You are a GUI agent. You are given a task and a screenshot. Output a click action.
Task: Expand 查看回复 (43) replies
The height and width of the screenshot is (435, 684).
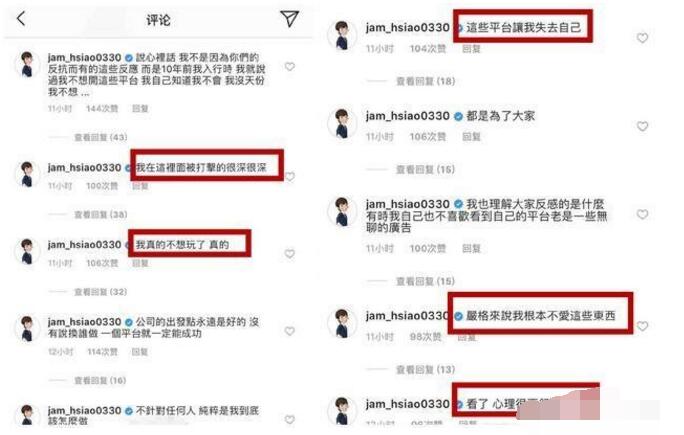101,137
